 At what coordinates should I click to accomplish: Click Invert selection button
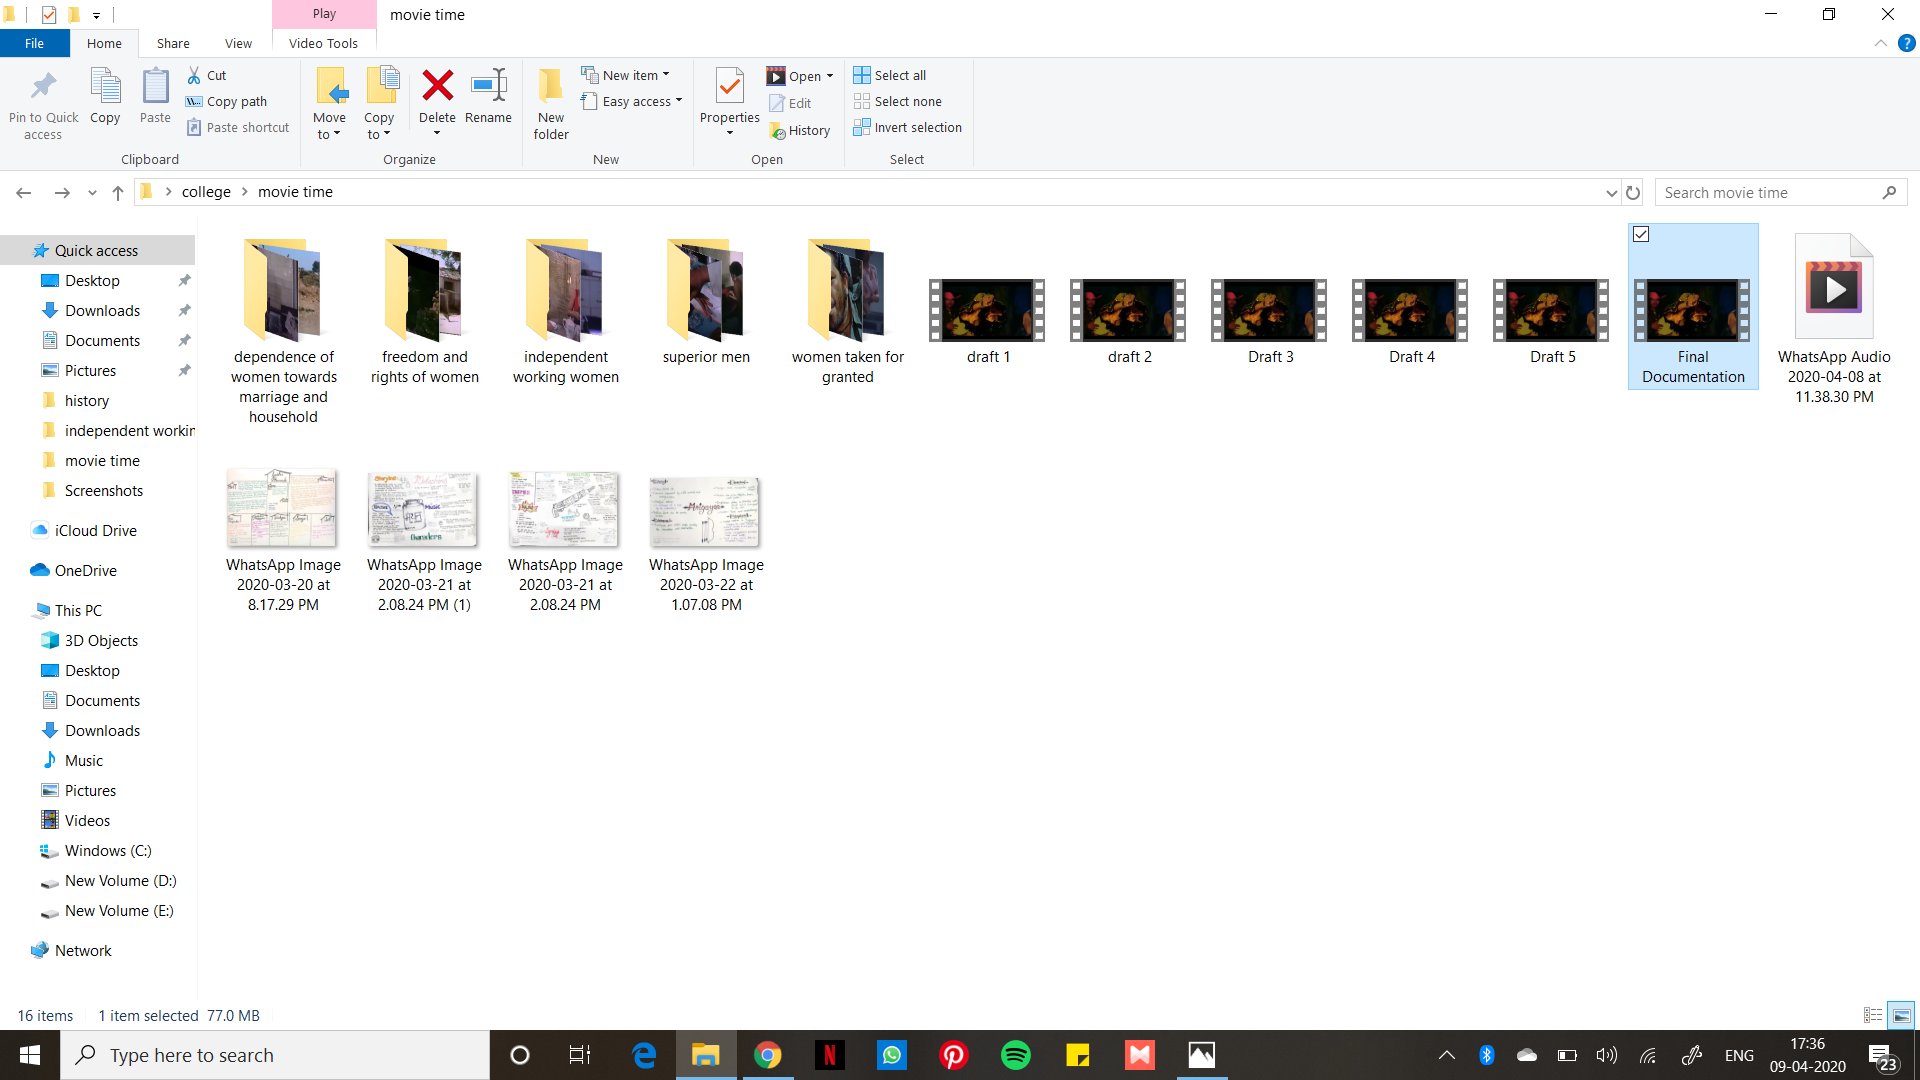click(907, 127)
